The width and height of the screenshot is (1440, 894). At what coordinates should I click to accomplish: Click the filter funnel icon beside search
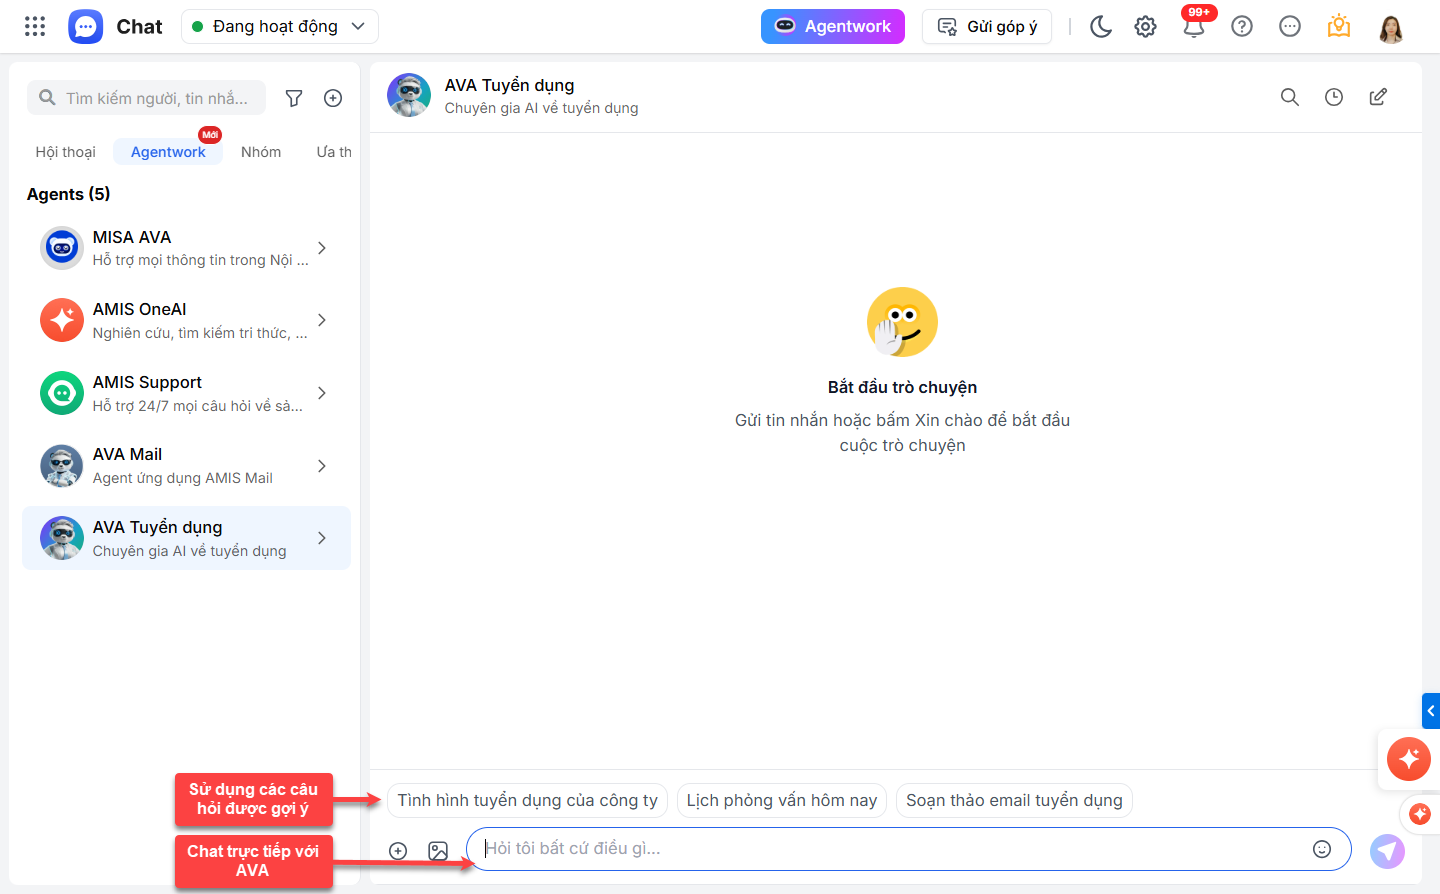coord(294,98)
